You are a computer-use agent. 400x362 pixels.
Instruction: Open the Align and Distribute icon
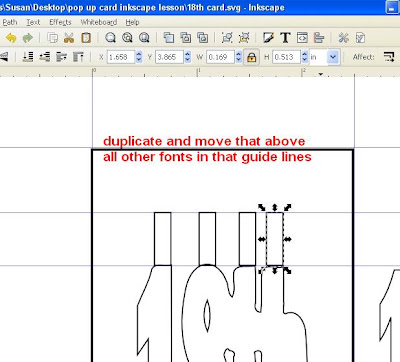point(319,38)
